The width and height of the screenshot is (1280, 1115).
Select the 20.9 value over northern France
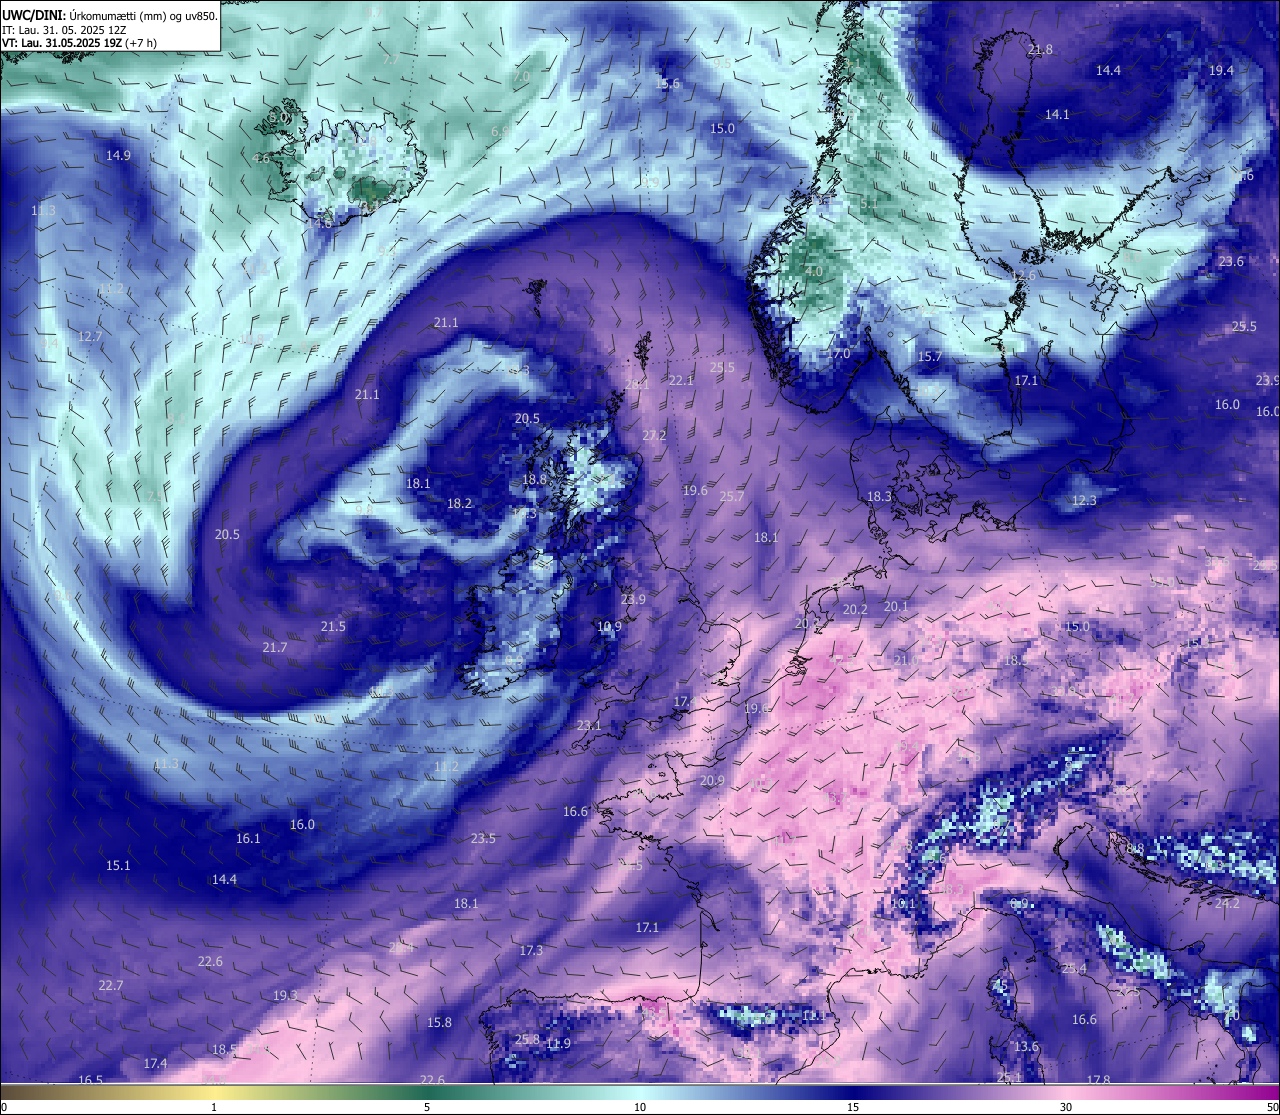pyautogui.click(x=712, y=781)
